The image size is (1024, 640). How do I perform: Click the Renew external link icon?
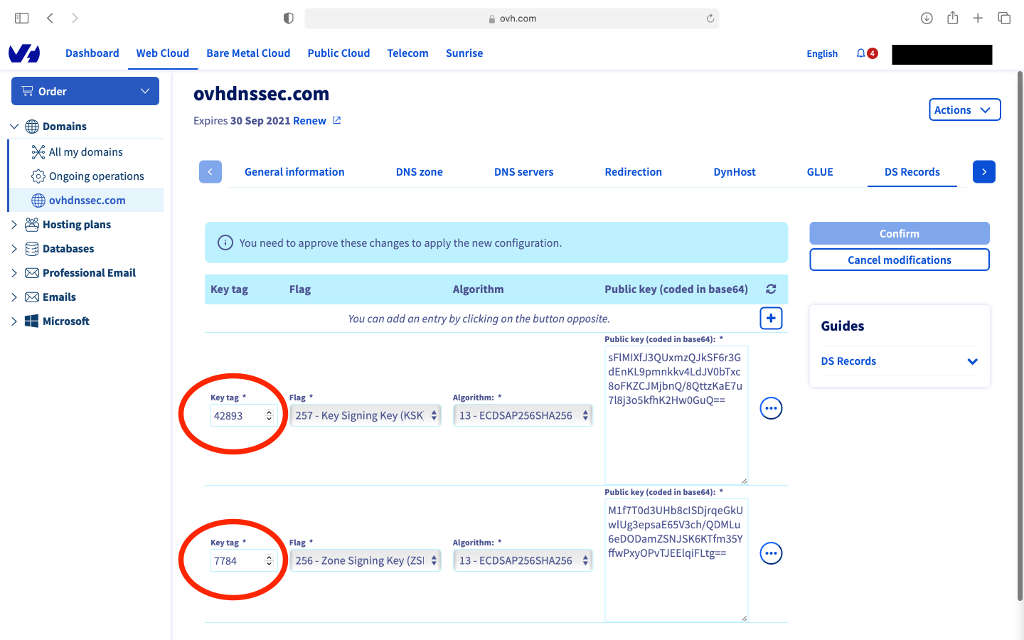pos(337,120)
